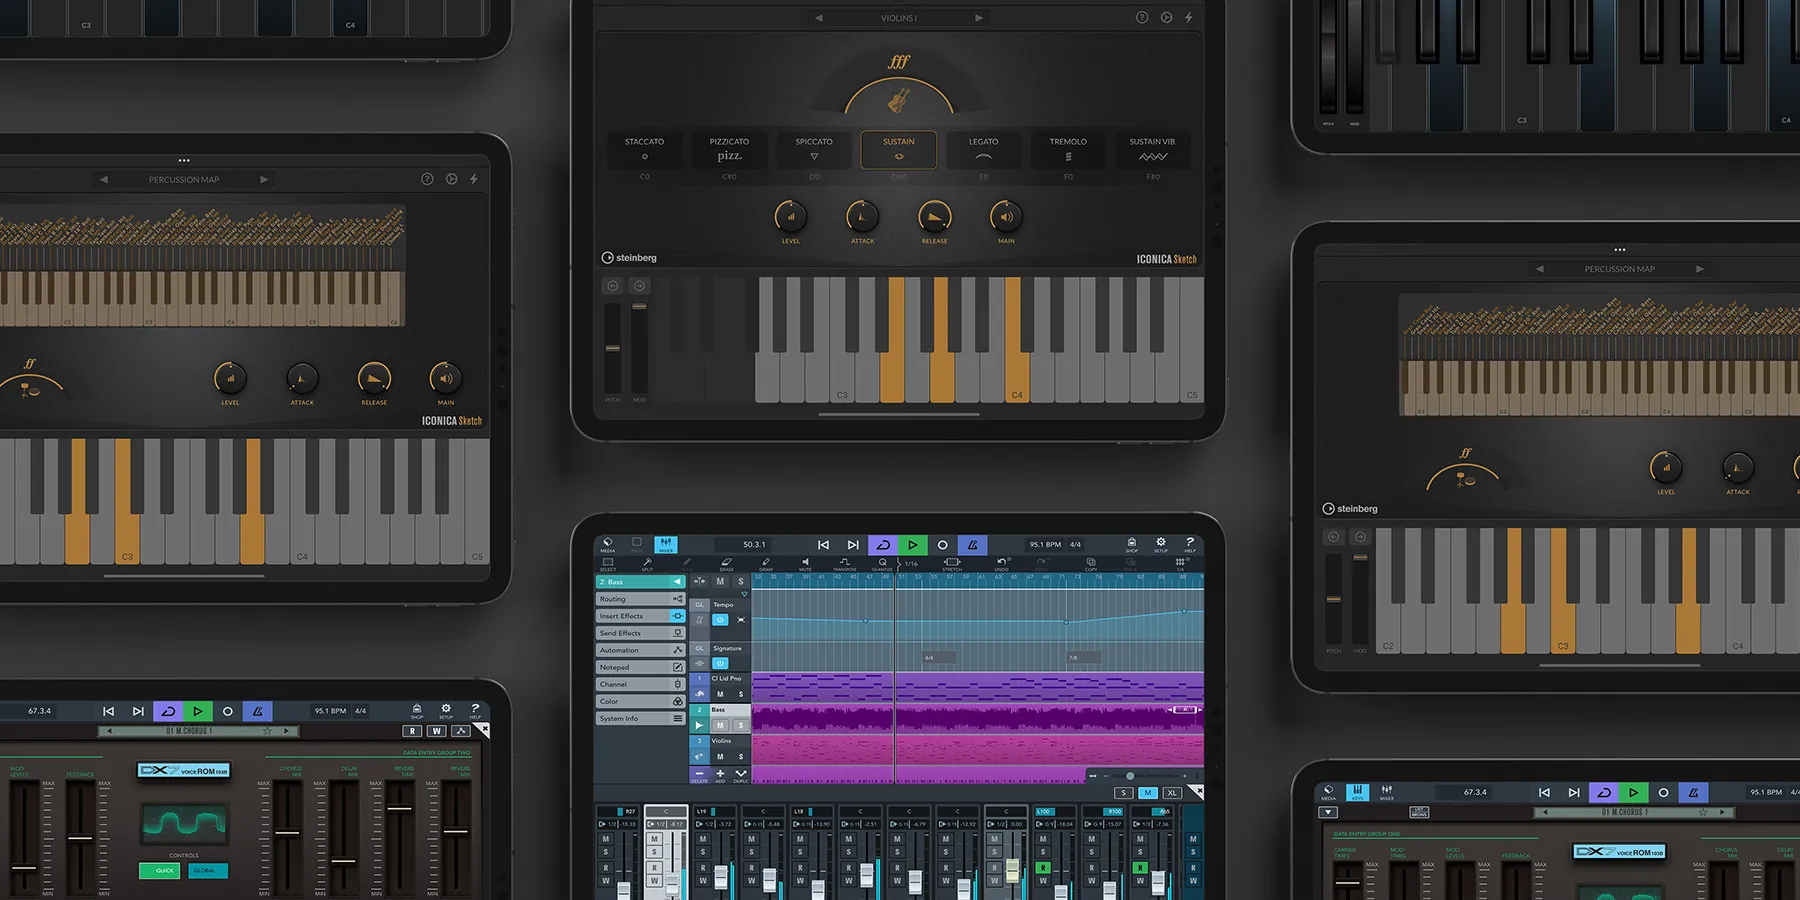1800x900 pixels.
Task: Click the Copy icon in the toolbar
Action: 1091,563
